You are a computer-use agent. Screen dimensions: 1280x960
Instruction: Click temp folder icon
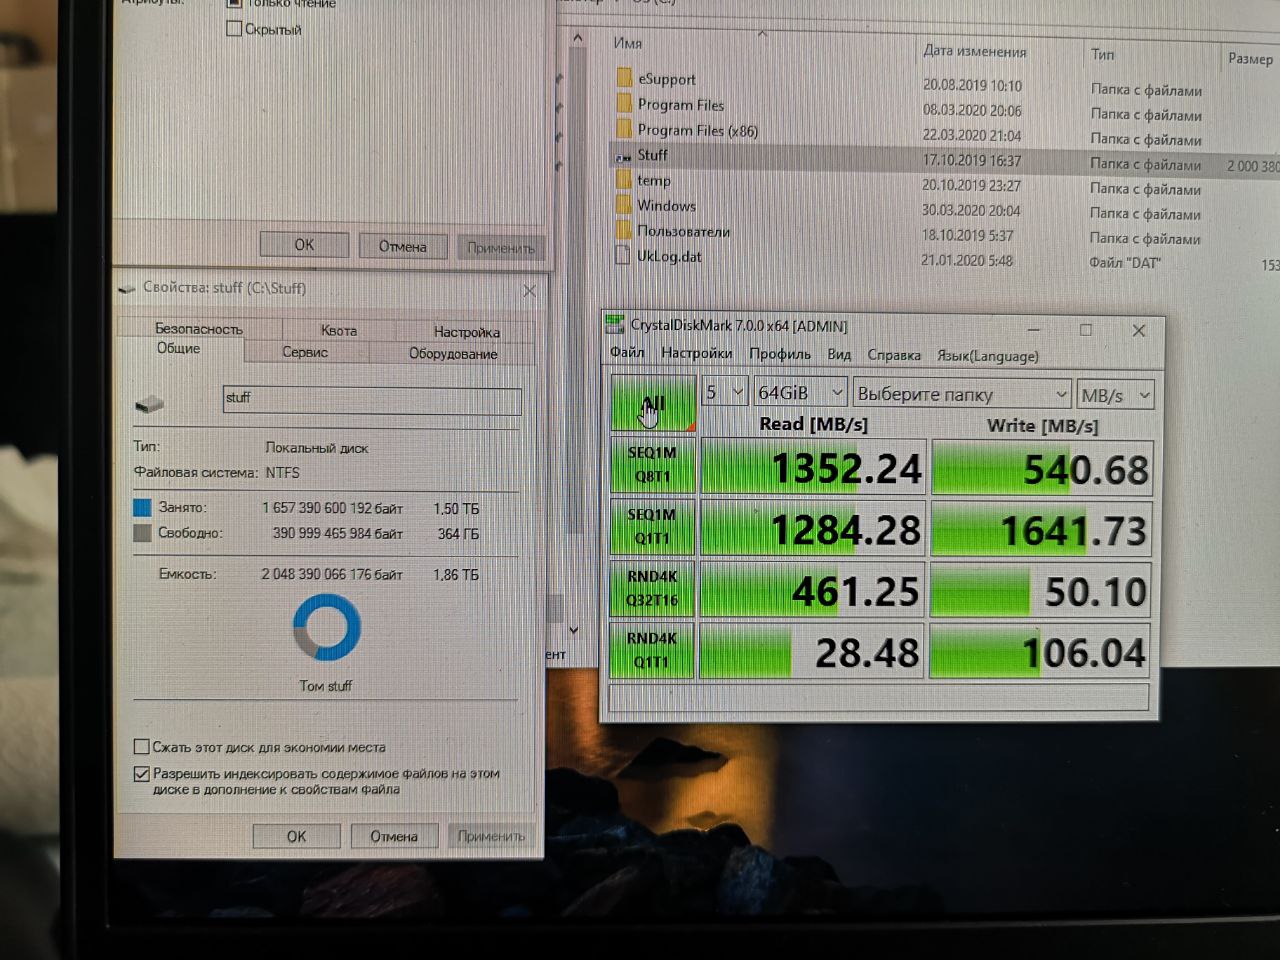(x=624, y=180)
